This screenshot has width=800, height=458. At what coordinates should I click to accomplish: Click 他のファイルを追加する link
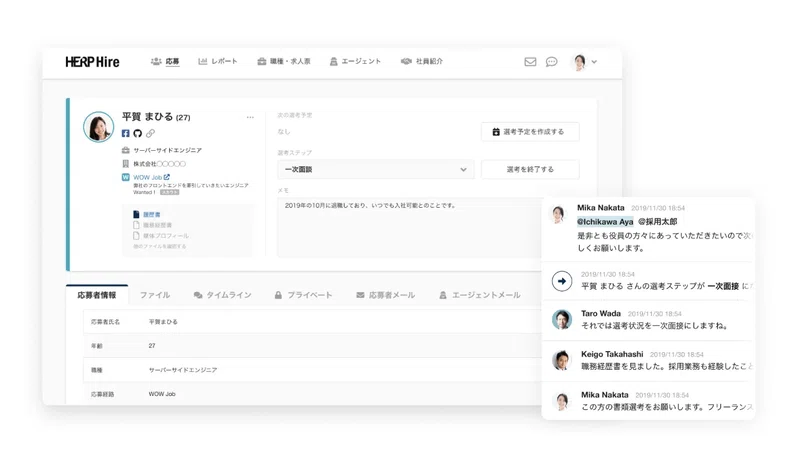(x=160, y=246)
